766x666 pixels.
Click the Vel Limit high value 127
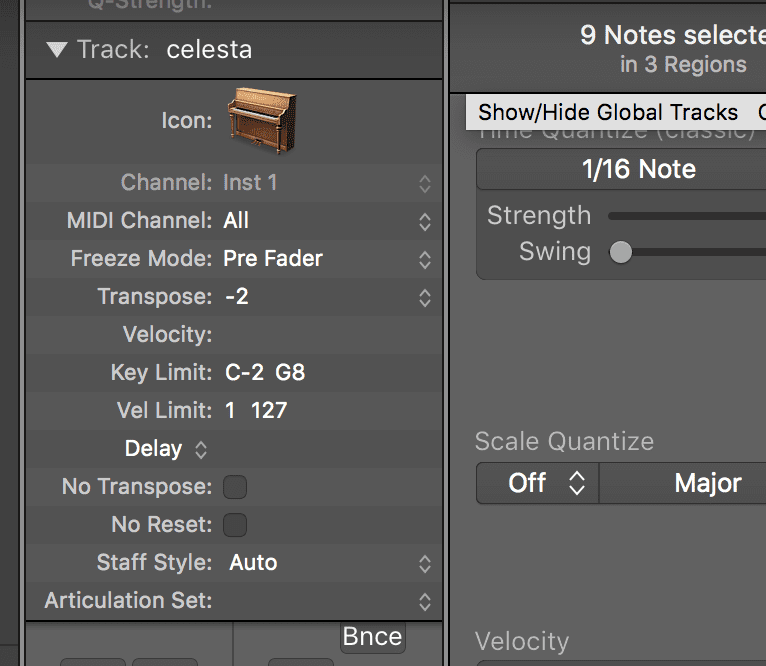coord(269,411)
